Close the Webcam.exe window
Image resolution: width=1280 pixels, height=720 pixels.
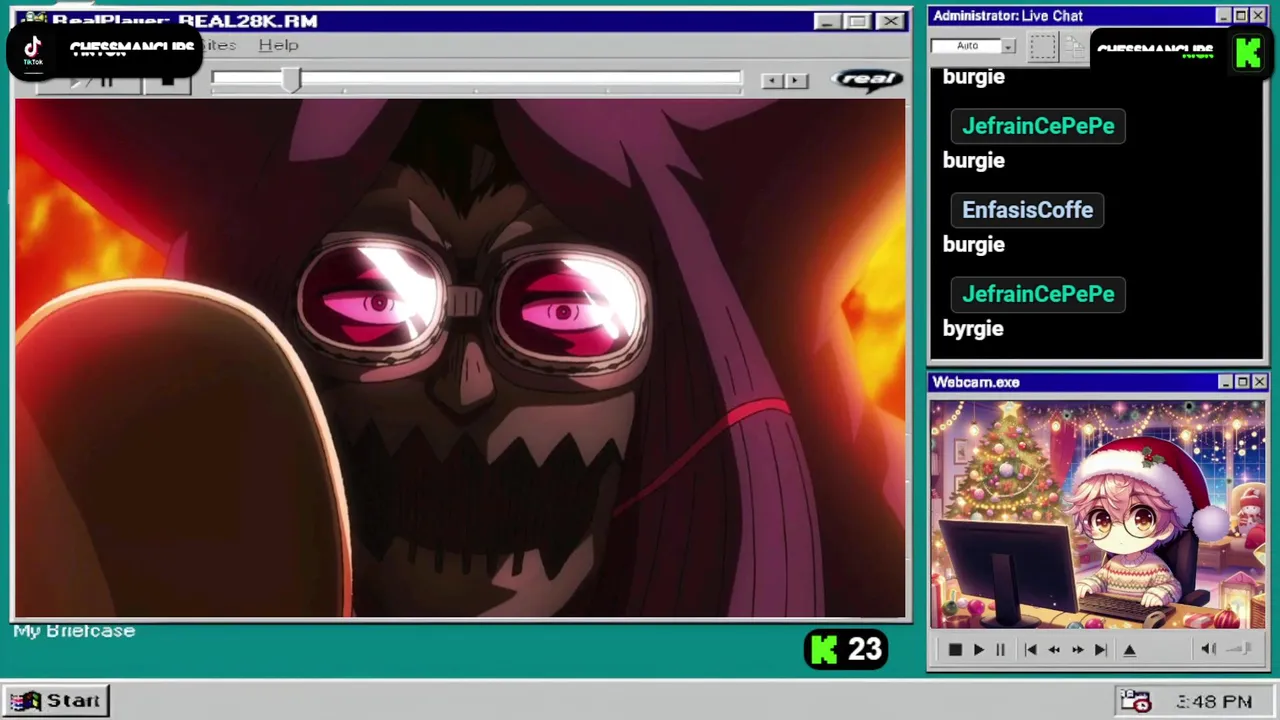coord(1259,382)
